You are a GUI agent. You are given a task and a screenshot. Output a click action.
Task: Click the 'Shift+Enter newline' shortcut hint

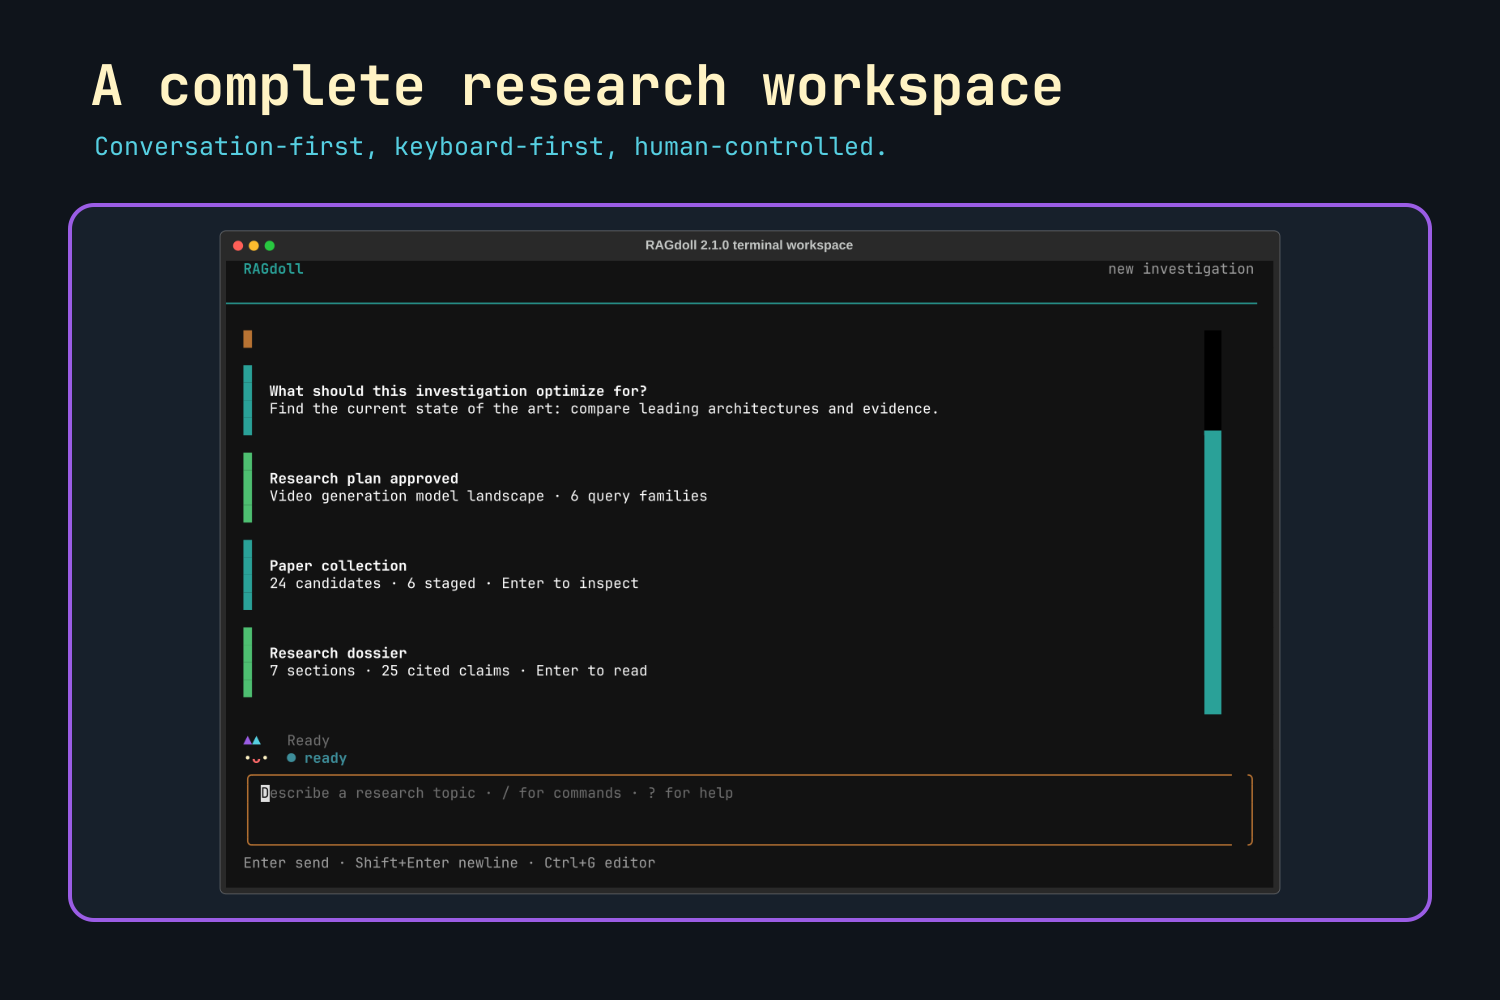tap(436, 863)
